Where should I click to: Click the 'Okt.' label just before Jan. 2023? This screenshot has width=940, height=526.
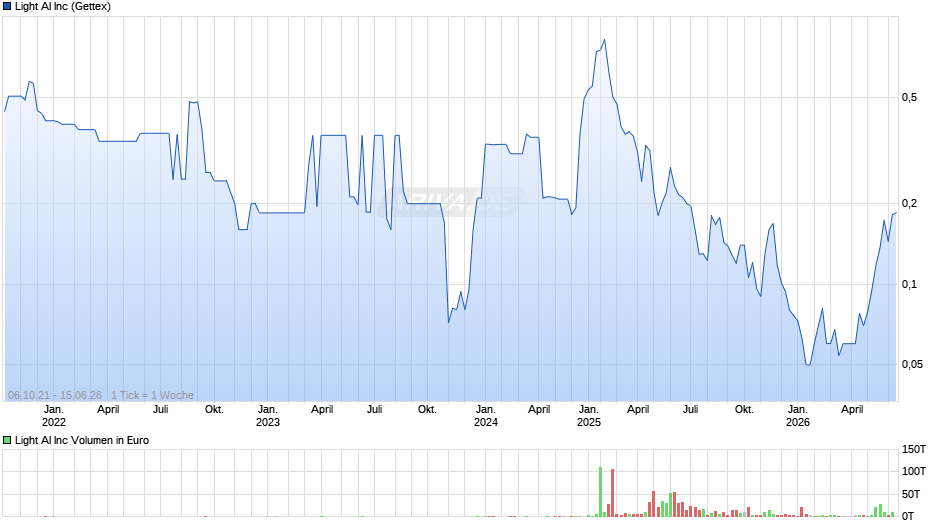[214, 410]
